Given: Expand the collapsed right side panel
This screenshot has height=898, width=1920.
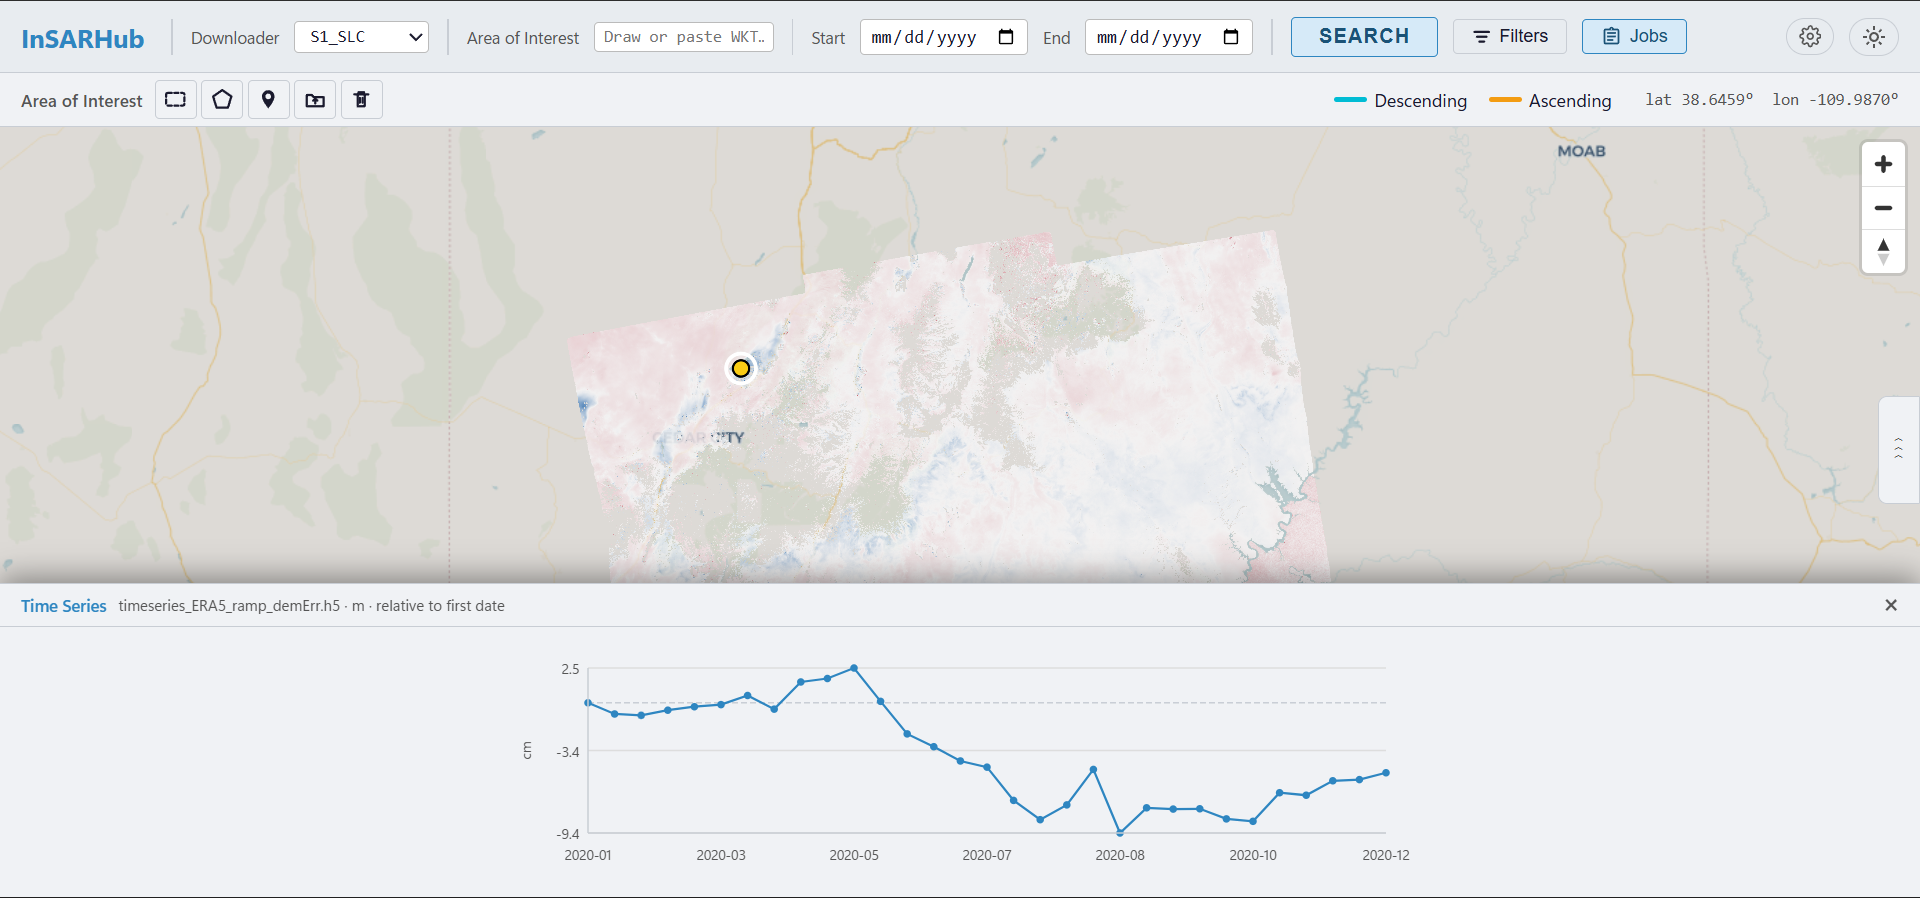Looking at the screenshot, I should 1898,449.
